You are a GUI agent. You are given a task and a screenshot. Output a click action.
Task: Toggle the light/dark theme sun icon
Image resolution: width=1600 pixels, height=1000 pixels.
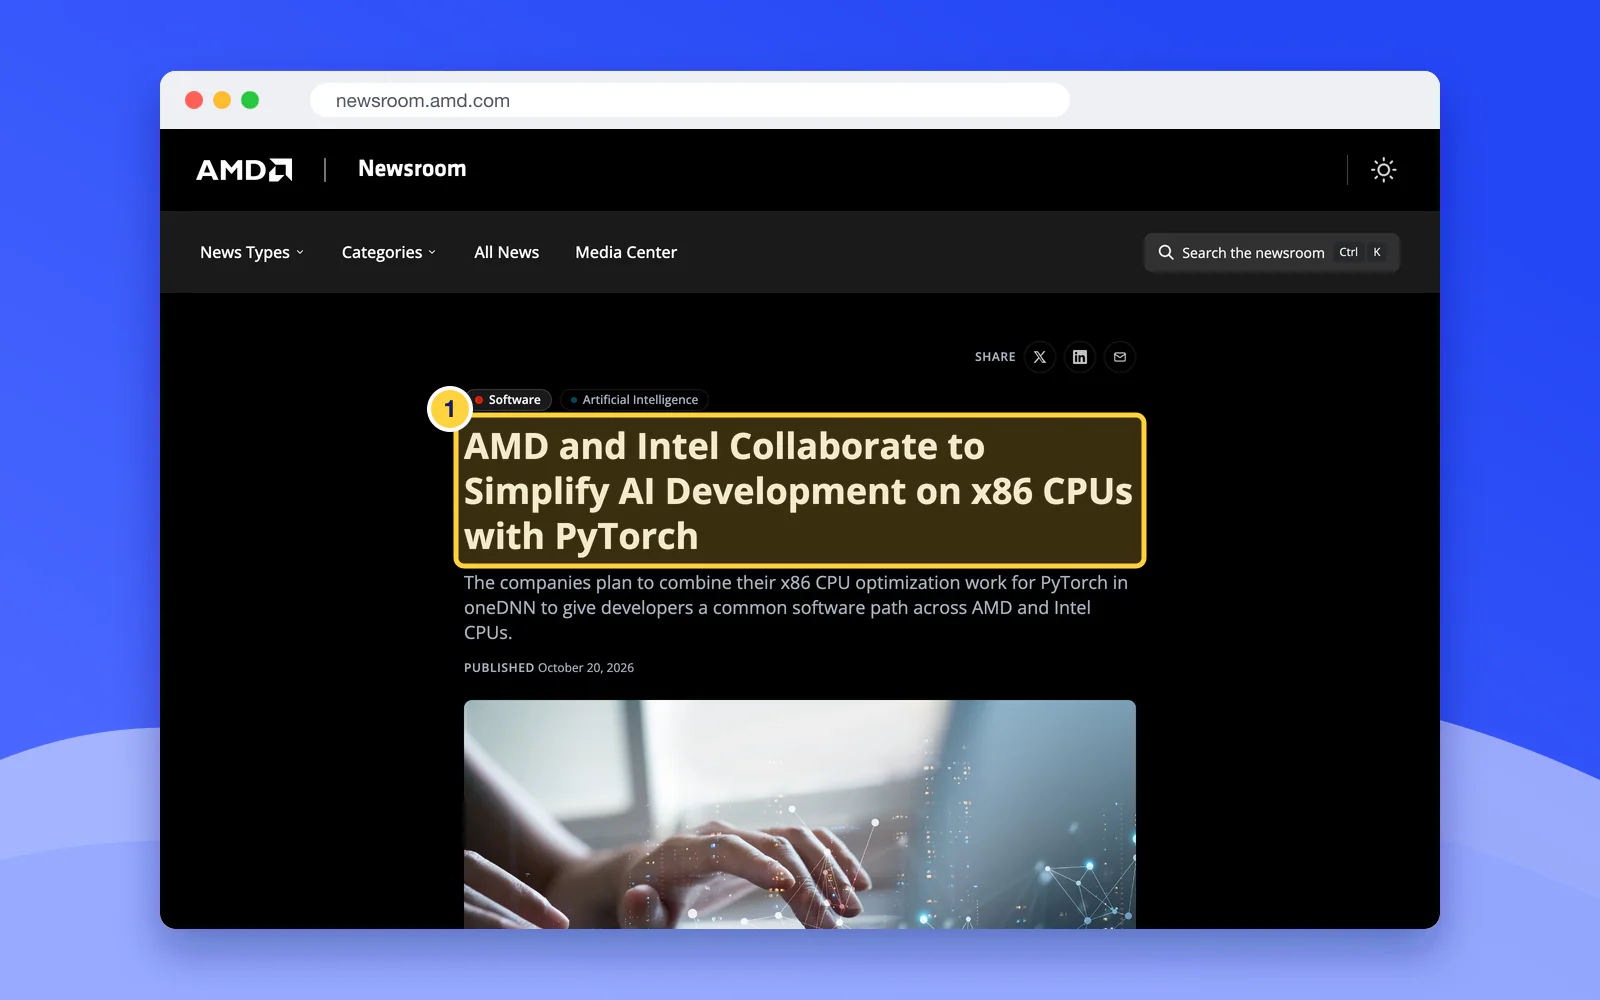point(1383,170)
